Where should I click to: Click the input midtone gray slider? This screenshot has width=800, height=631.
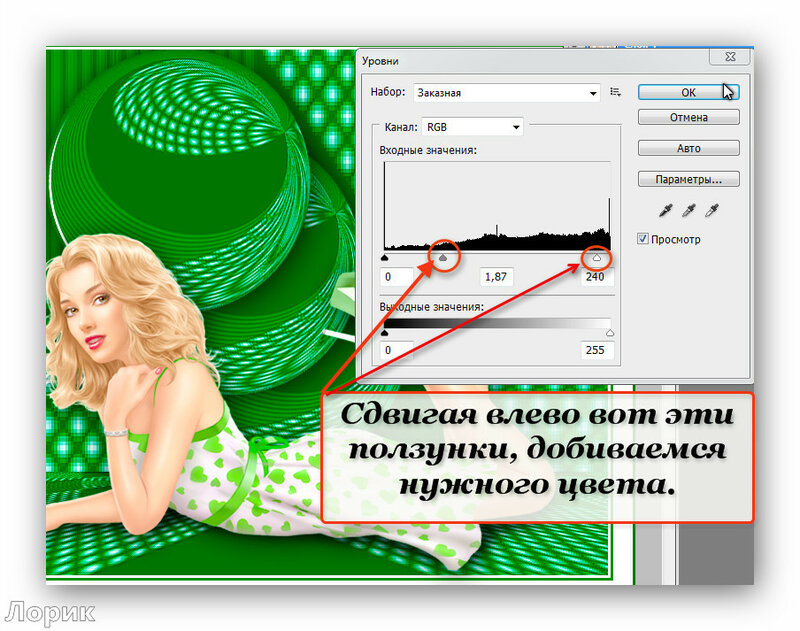[x=443, y=258]
